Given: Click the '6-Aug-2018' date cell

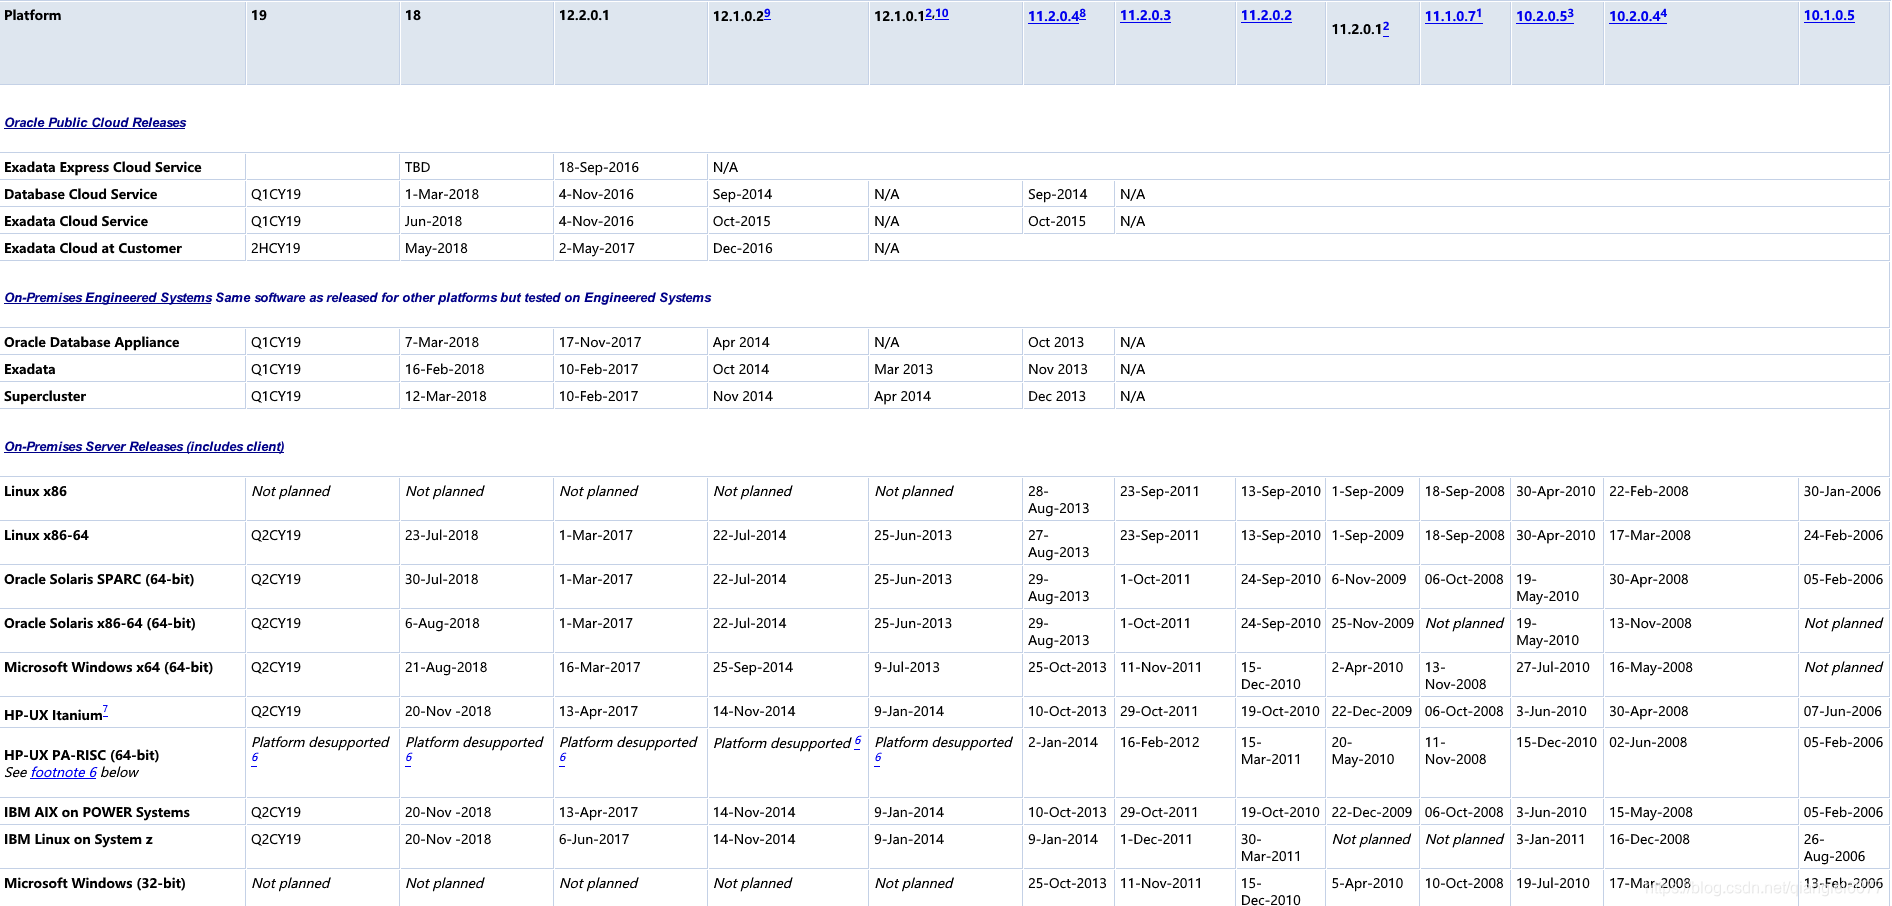Looking at the screenshot, I should [442, 624].
